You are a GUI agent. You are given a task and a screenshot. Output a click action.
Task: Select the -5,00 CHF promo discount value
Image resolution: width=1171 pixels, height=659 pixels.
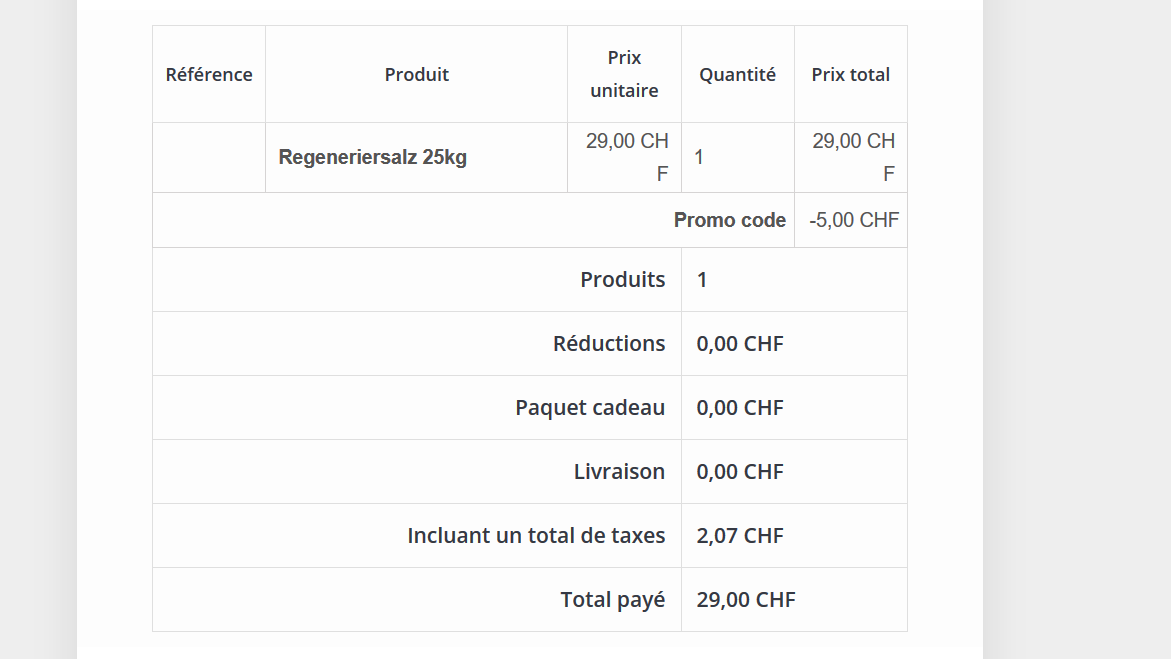[x=854, y=220]
